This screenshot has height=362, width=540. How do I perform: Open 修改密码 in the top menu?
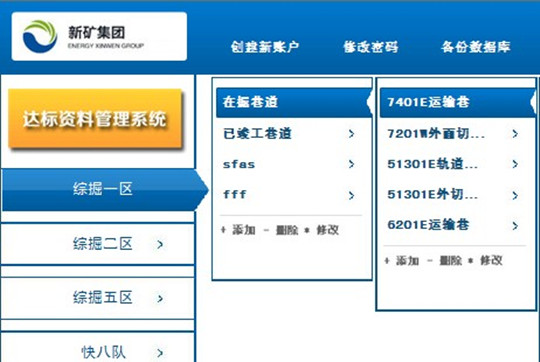pyautogui.click(x=371, y=47)
